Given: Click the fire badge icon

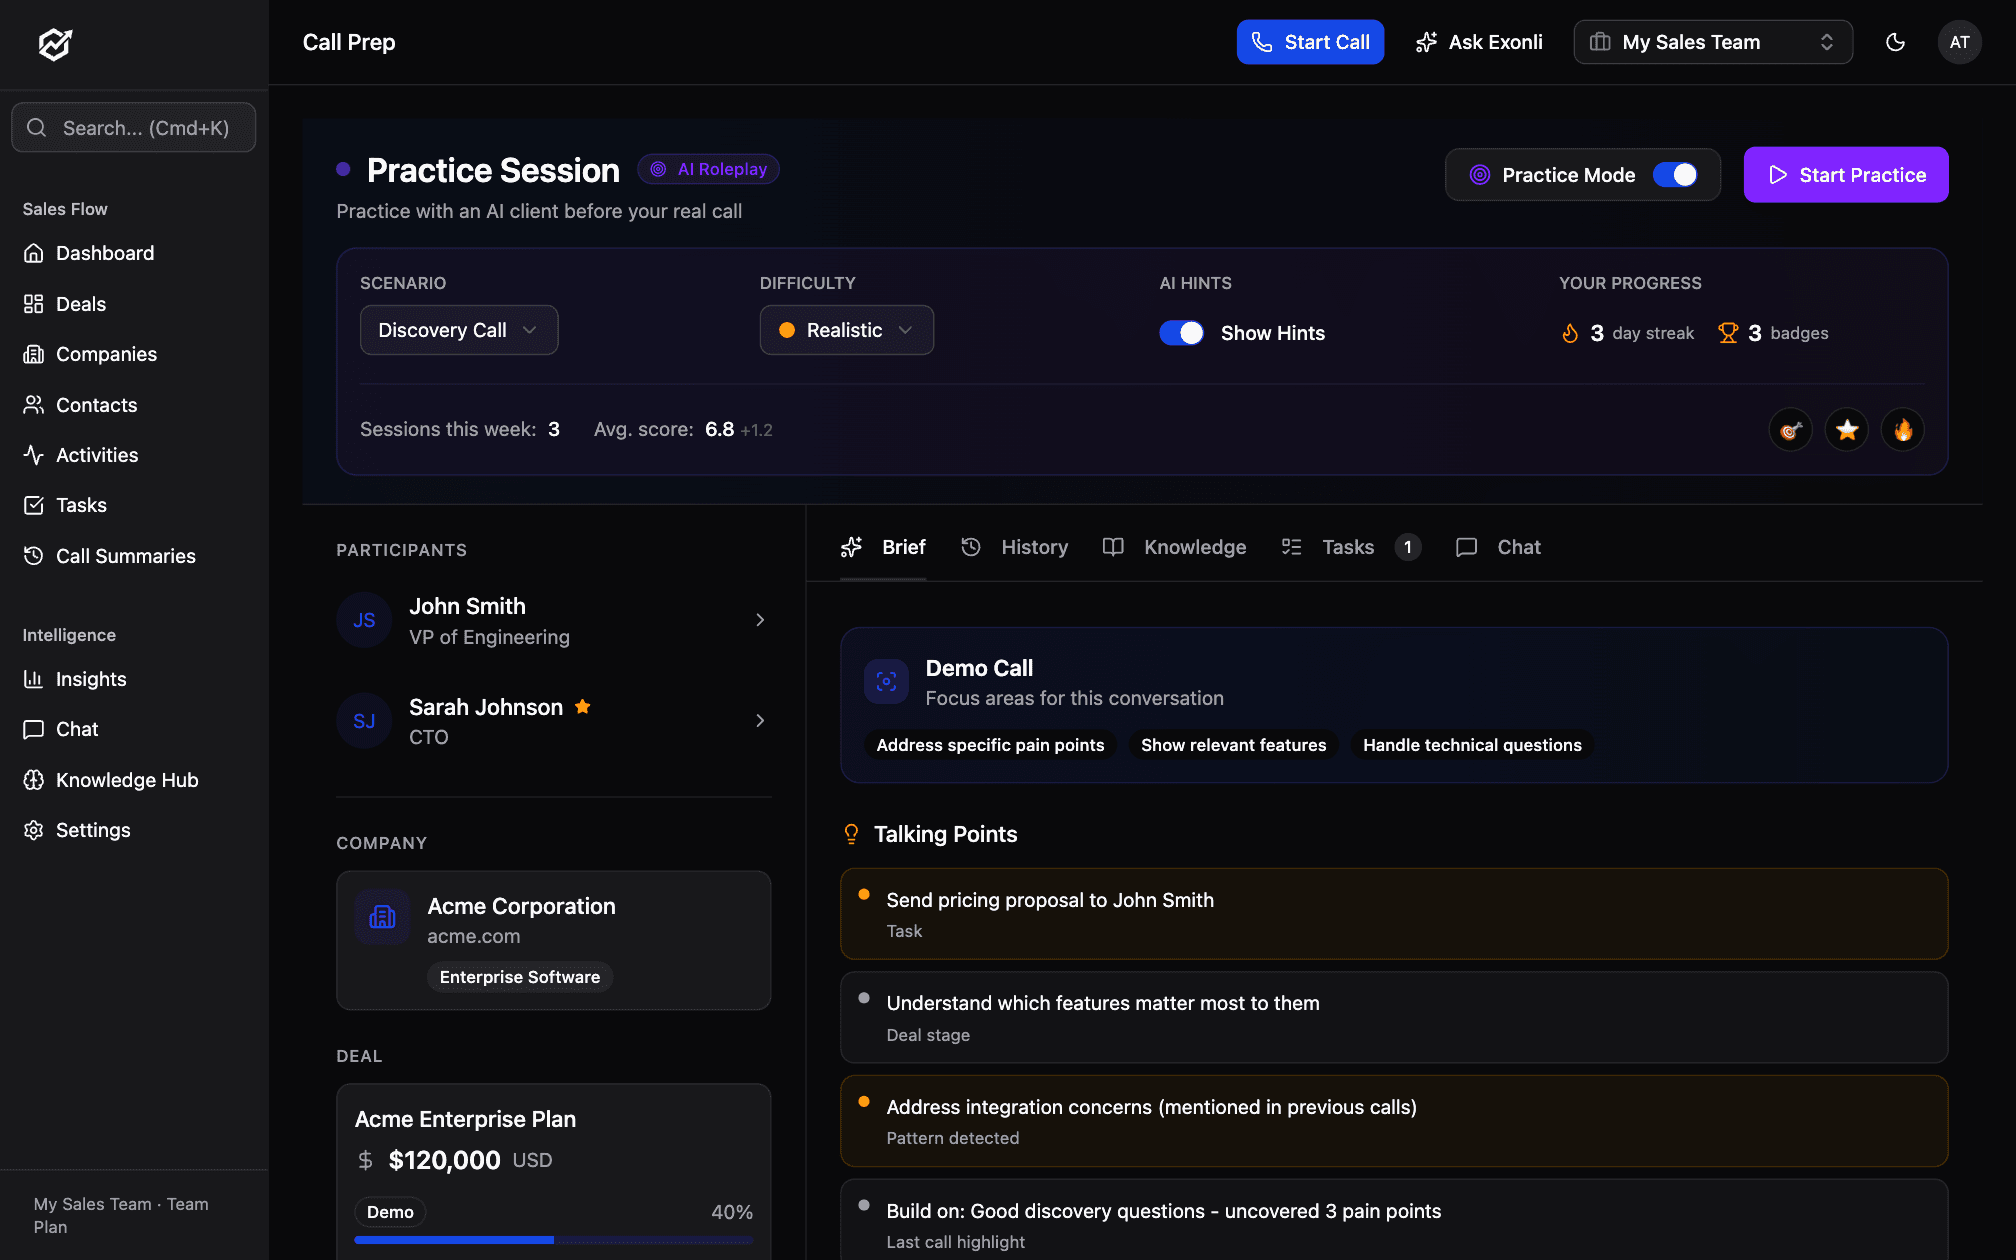Looking at the screenshot, I should click(x=1902, y=430).
